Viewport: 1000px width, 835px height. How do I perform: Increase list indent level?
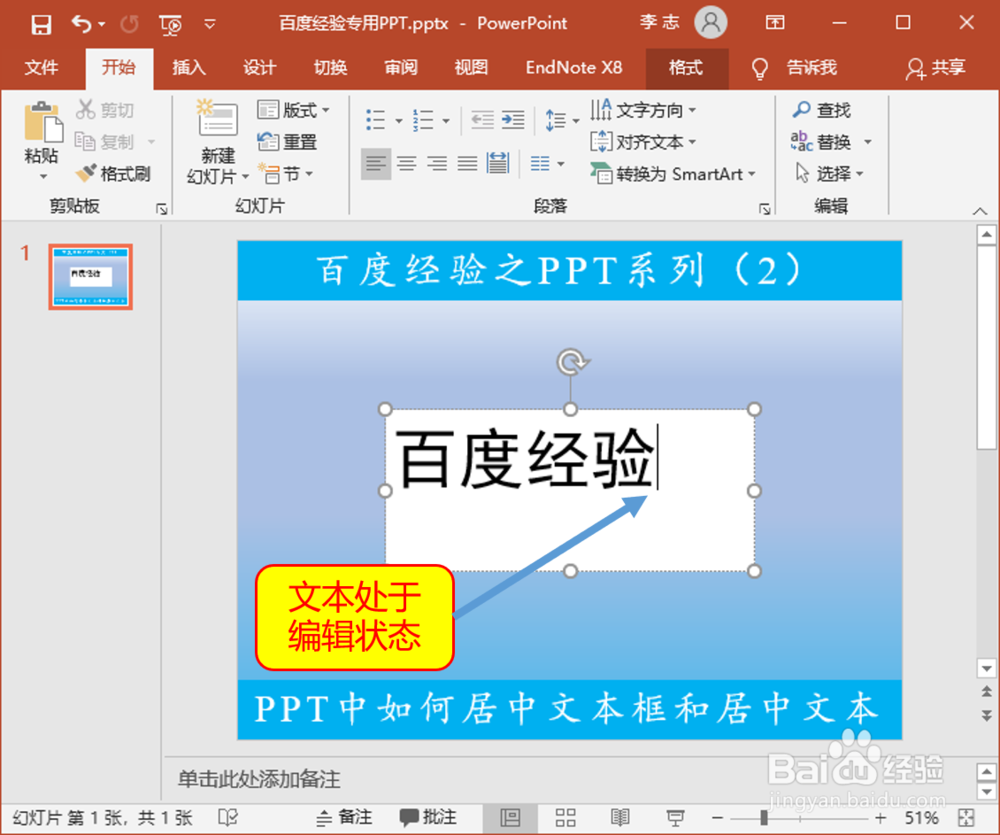point(513,119)
